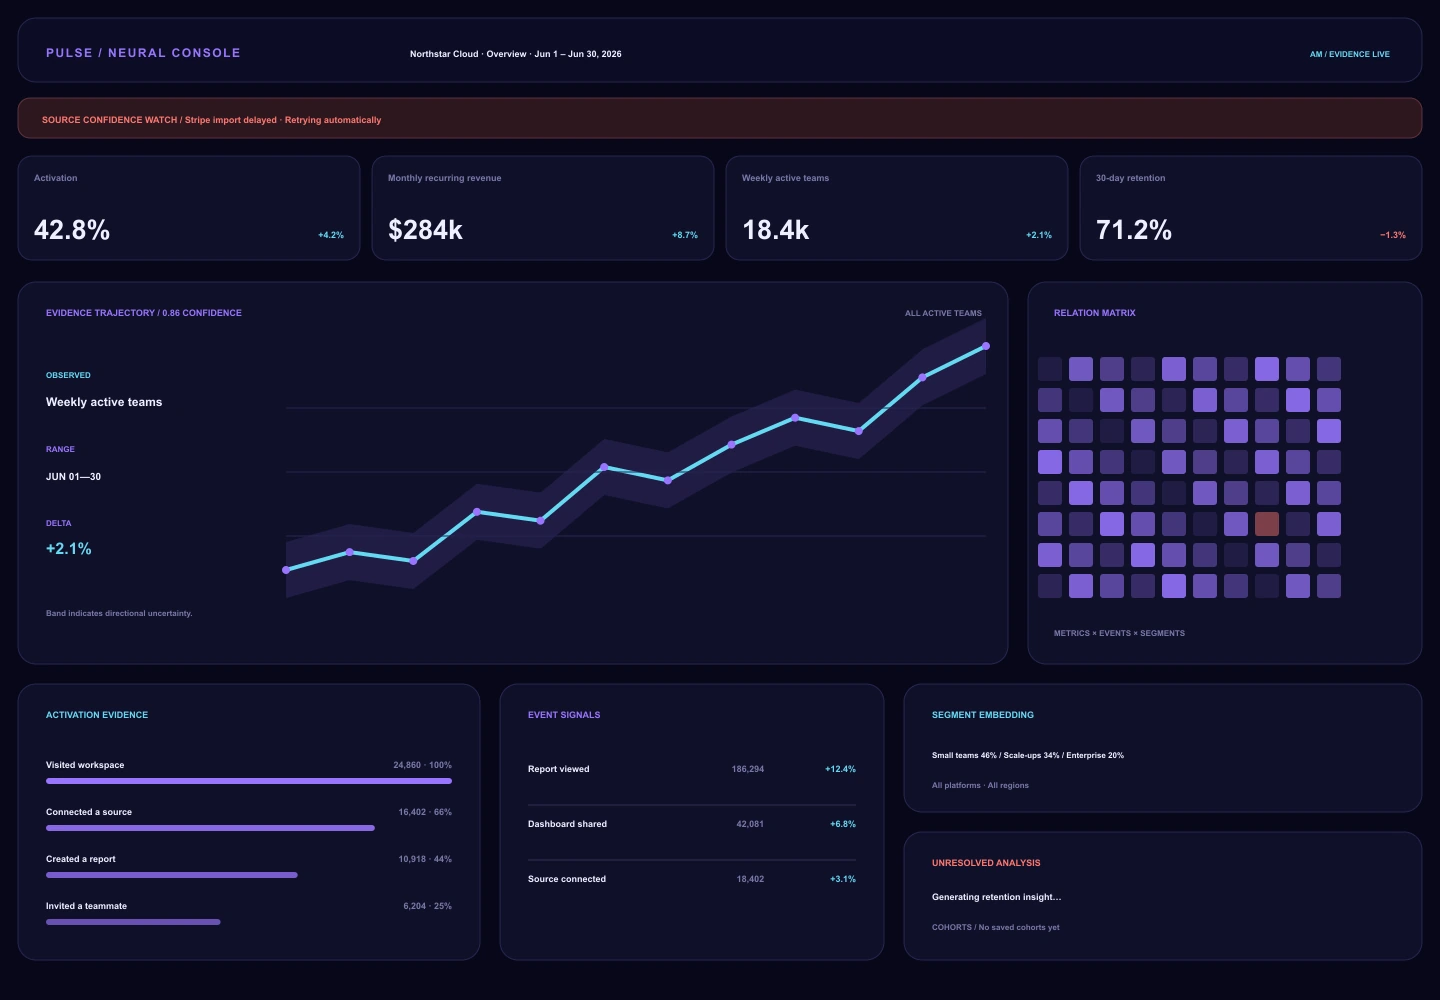This screenshot has width=1440, height=1000.
Task: Click the +3.1% Source connected change
Action: (x=843, y=879)
